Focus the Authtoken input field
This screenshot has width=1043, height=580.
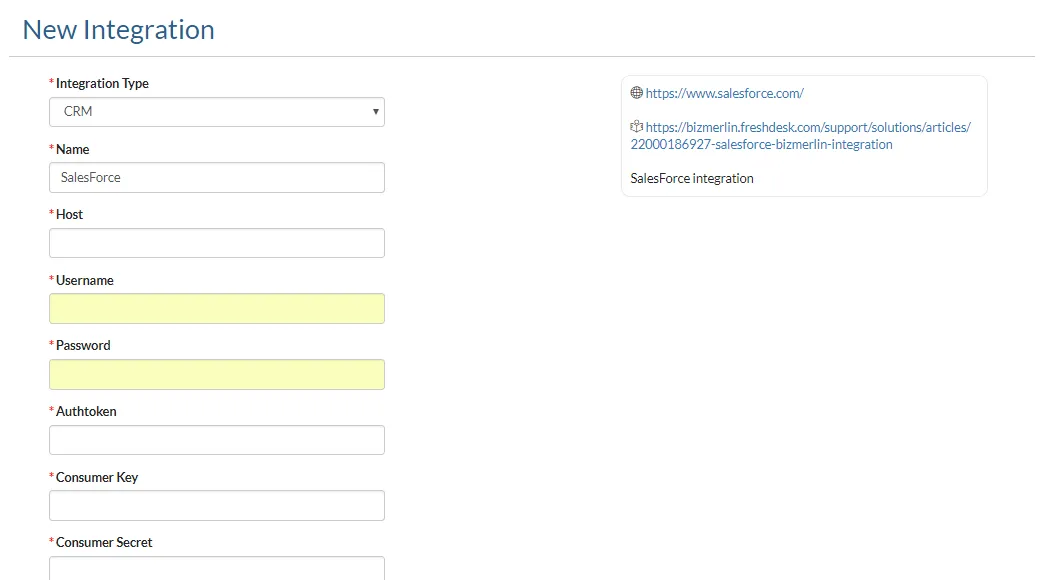tap(217, 440)
